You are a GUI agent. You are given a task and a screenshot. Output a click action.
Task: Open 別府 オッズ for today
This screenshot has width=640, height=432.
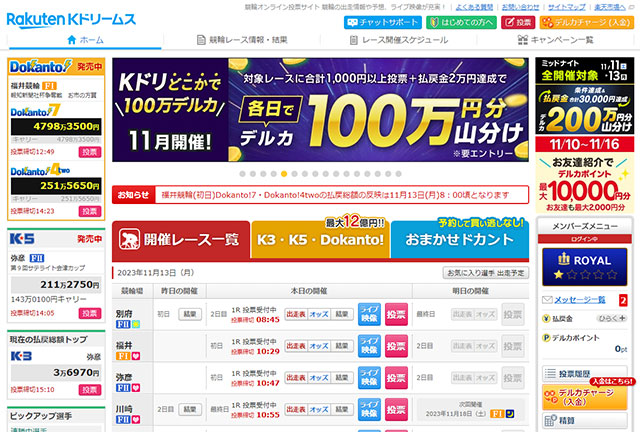(x=319, y=314)
